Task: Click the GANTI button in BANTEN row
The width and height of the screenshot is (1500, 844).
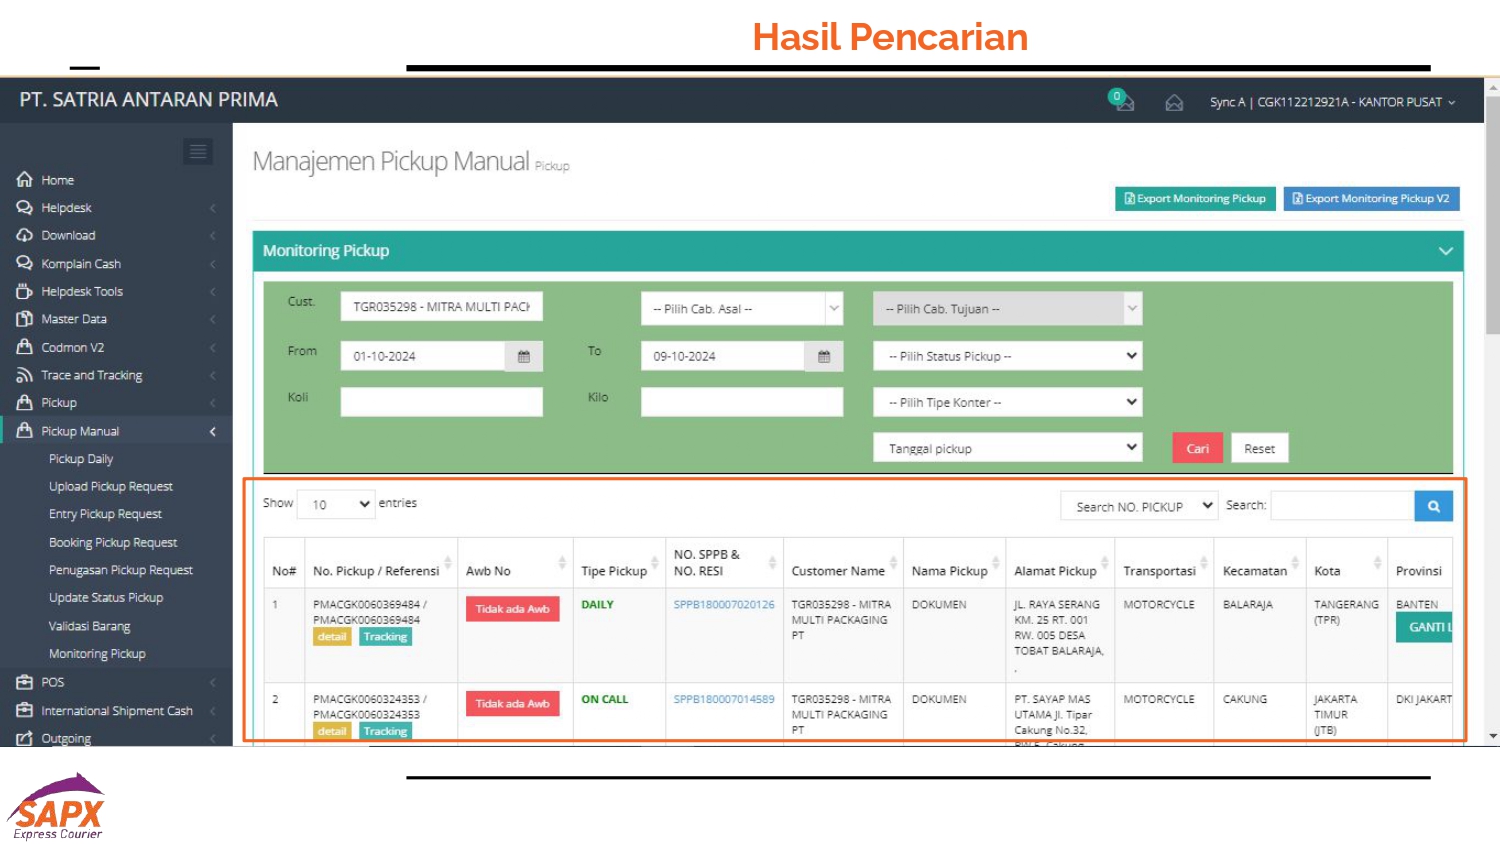Action: [1424, 627]
